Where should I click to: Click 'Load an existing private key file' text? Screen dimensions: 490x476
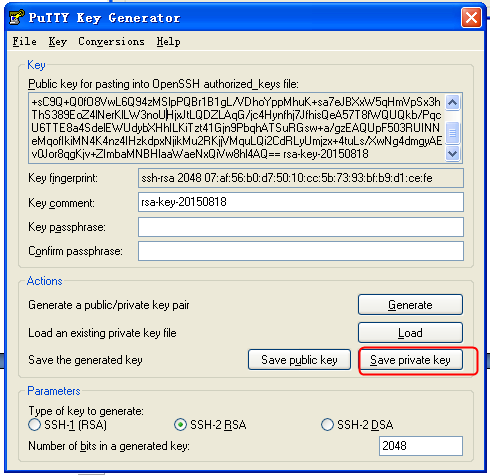pyautogui.click(x=102, y=333)
